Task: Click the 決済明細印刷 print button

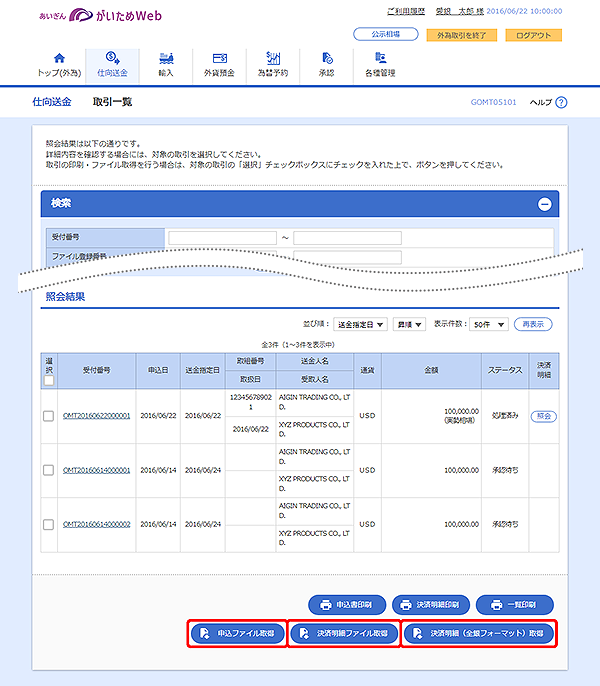Action: (431, 605)
